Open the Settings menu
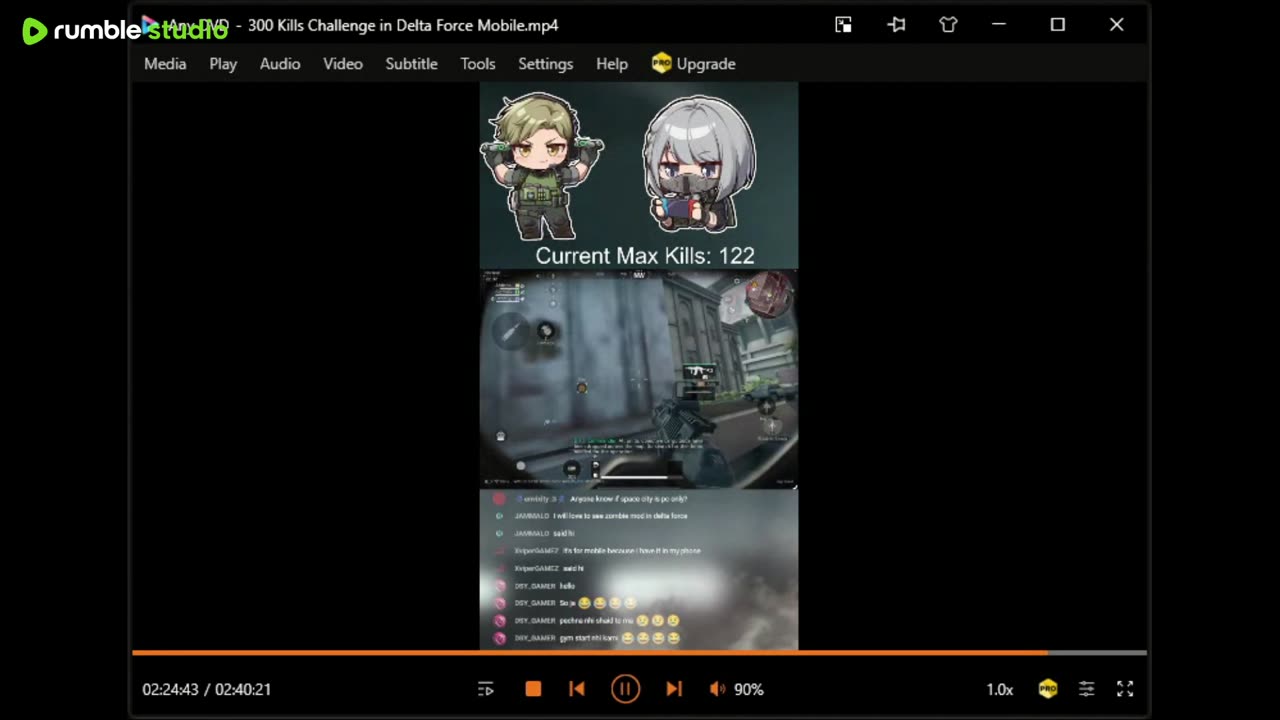The image size is (1280, 720). pyautogui.click(x=546, y=64)
